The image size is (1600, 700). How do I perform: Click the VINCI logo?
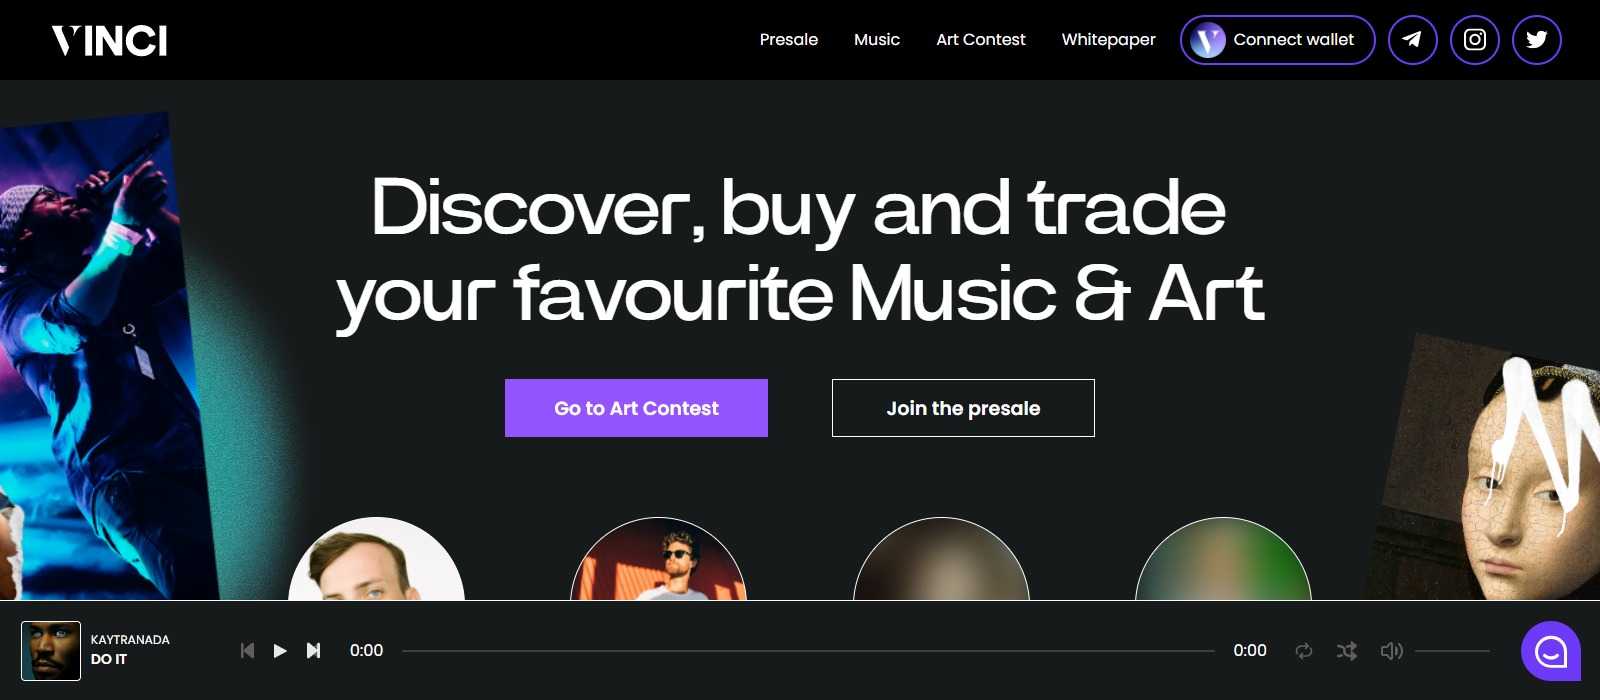[x=110, y=41]
